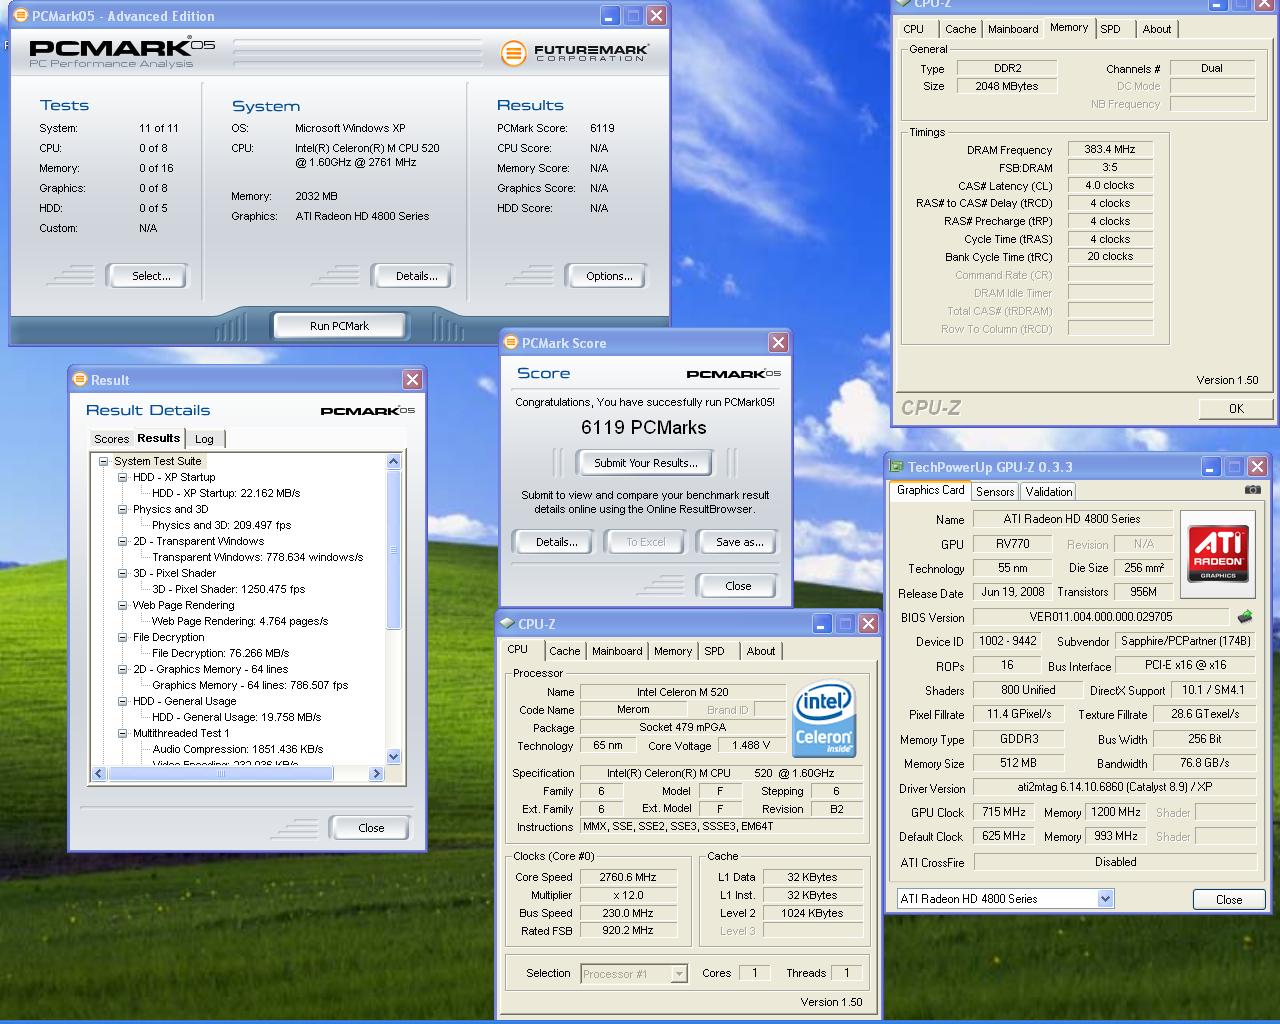This screenshot has width=1280, height=1024.
Task: Open About tab in upper CPU-Z window
Action: point(1157,29)
